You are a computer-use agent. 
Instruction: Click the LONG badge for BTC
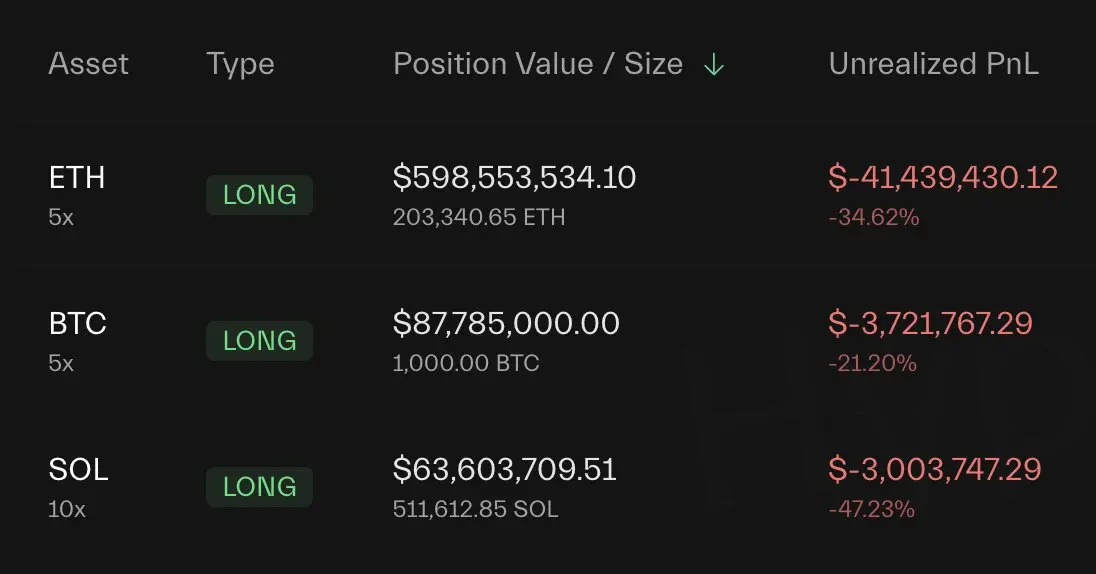click(x=259, y=341)
